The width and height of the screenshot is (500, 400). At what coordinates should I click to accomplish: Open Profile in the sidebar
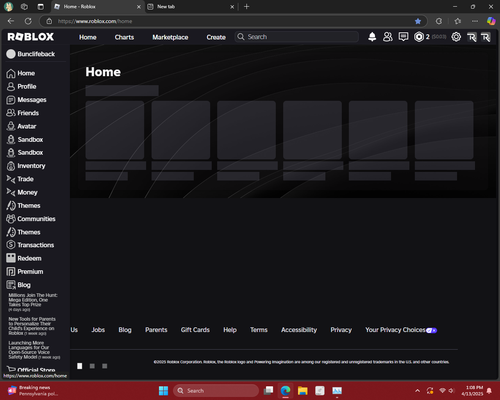point(21,86)
